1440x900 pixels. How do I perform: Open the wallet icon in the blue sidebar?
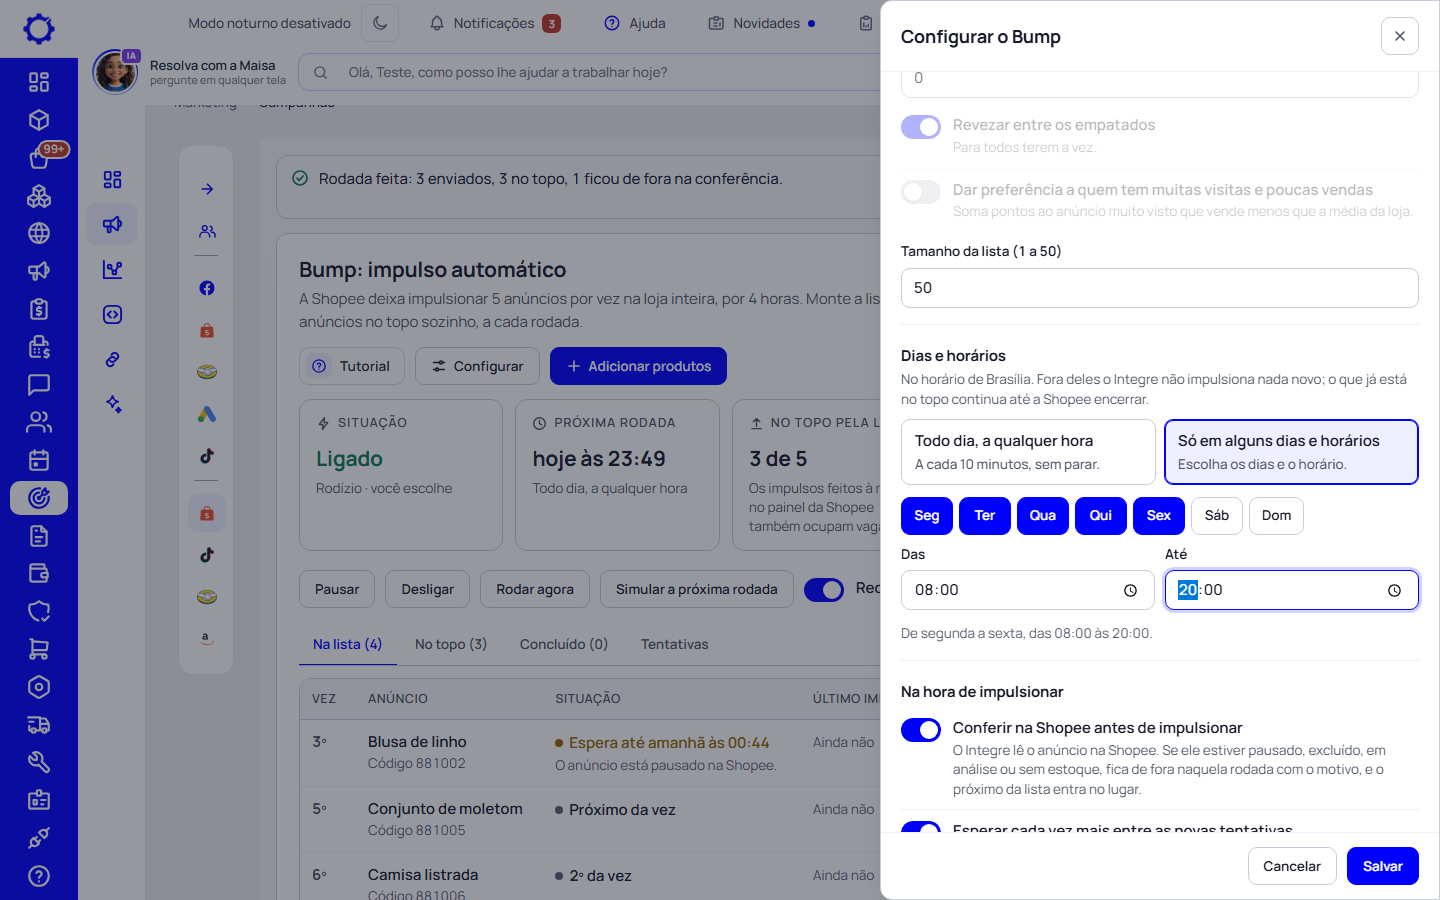point(39,573)
